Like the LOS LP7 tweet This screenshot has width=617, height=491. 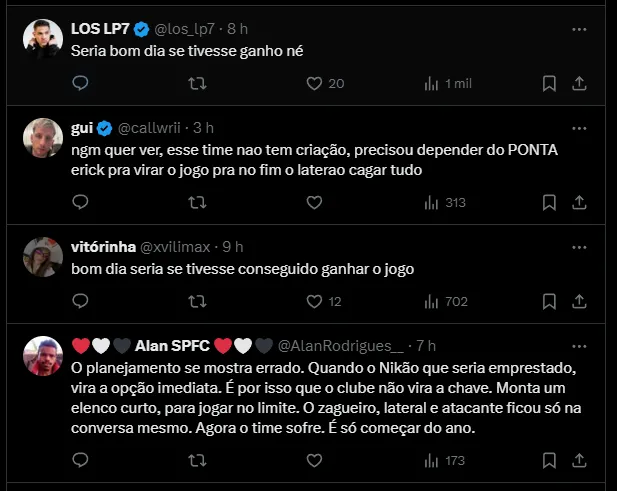coord(314,84)
